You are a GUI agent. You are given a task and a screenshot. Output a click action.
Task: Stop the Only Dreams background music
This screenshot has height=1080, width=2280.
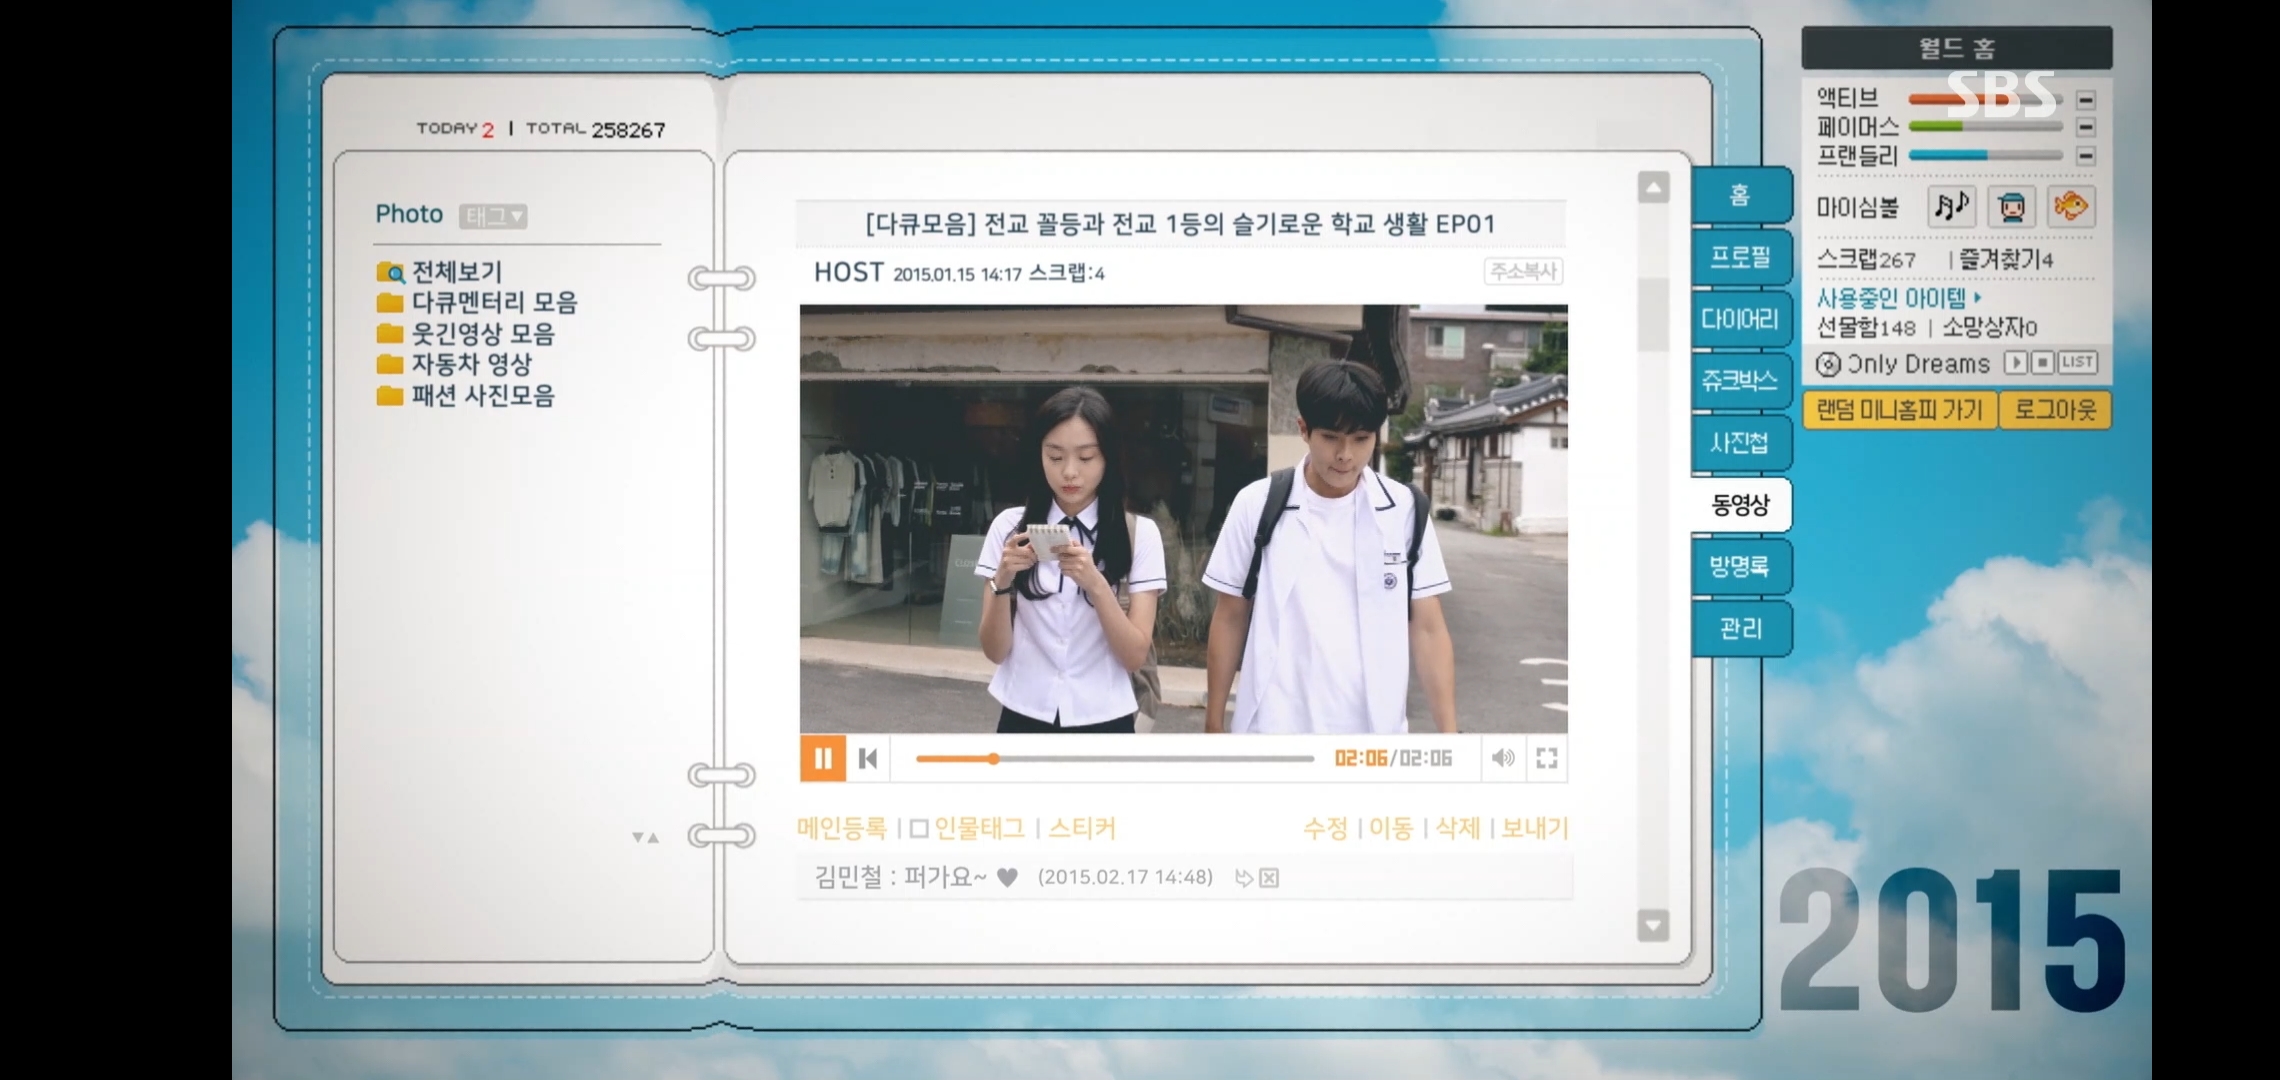pyautogui.click(x=2043, y=363)
